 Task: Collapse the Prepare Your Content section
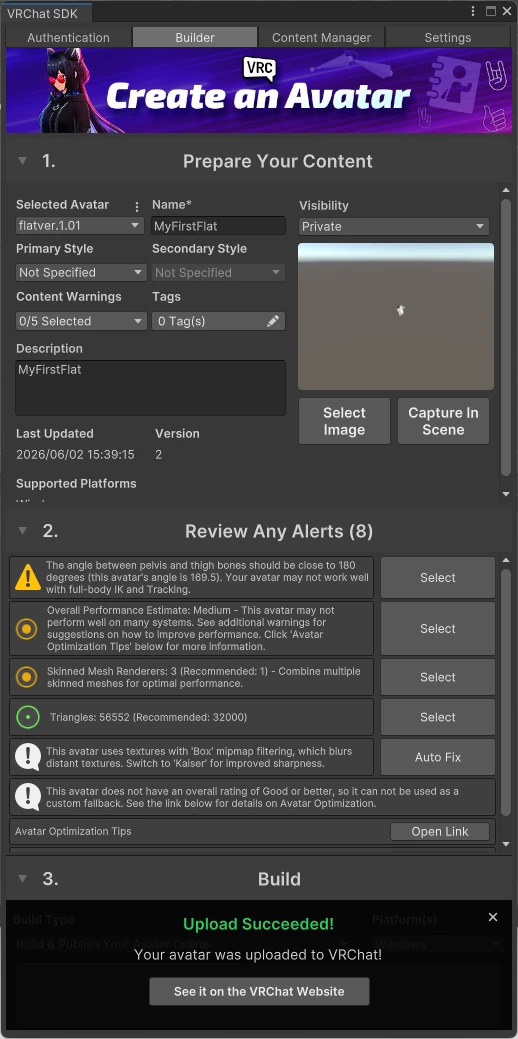pos(23,161)
